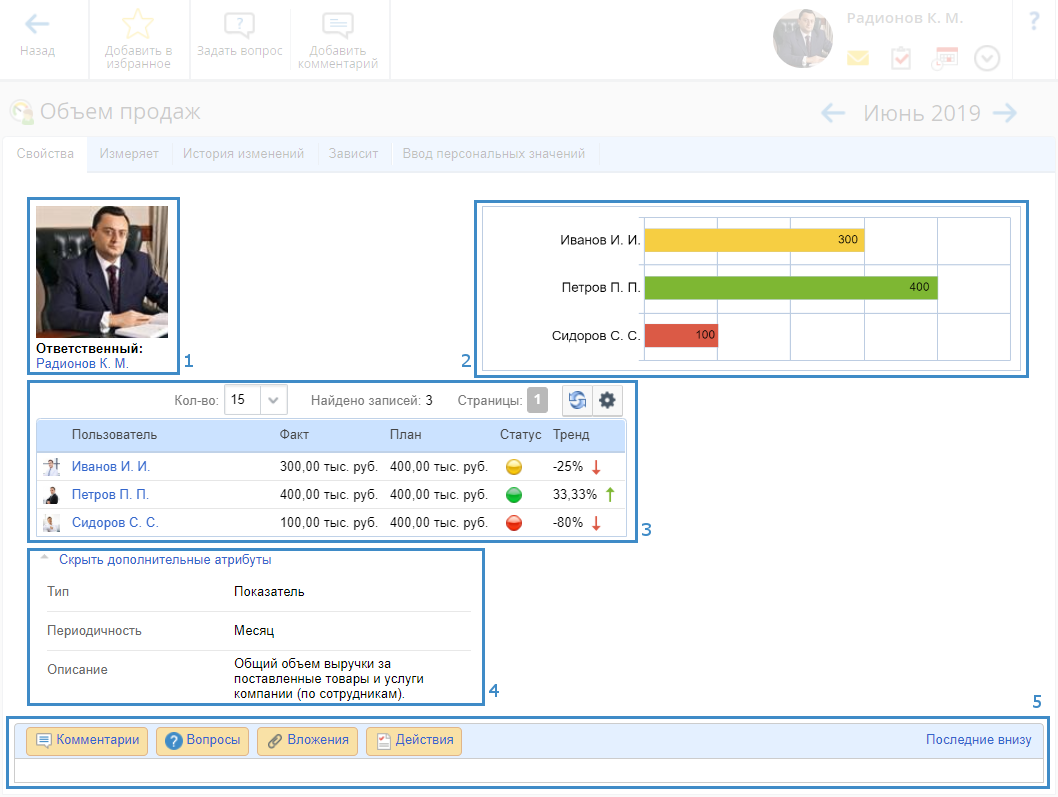Open user link Петров П. П.

coord(110,495)
